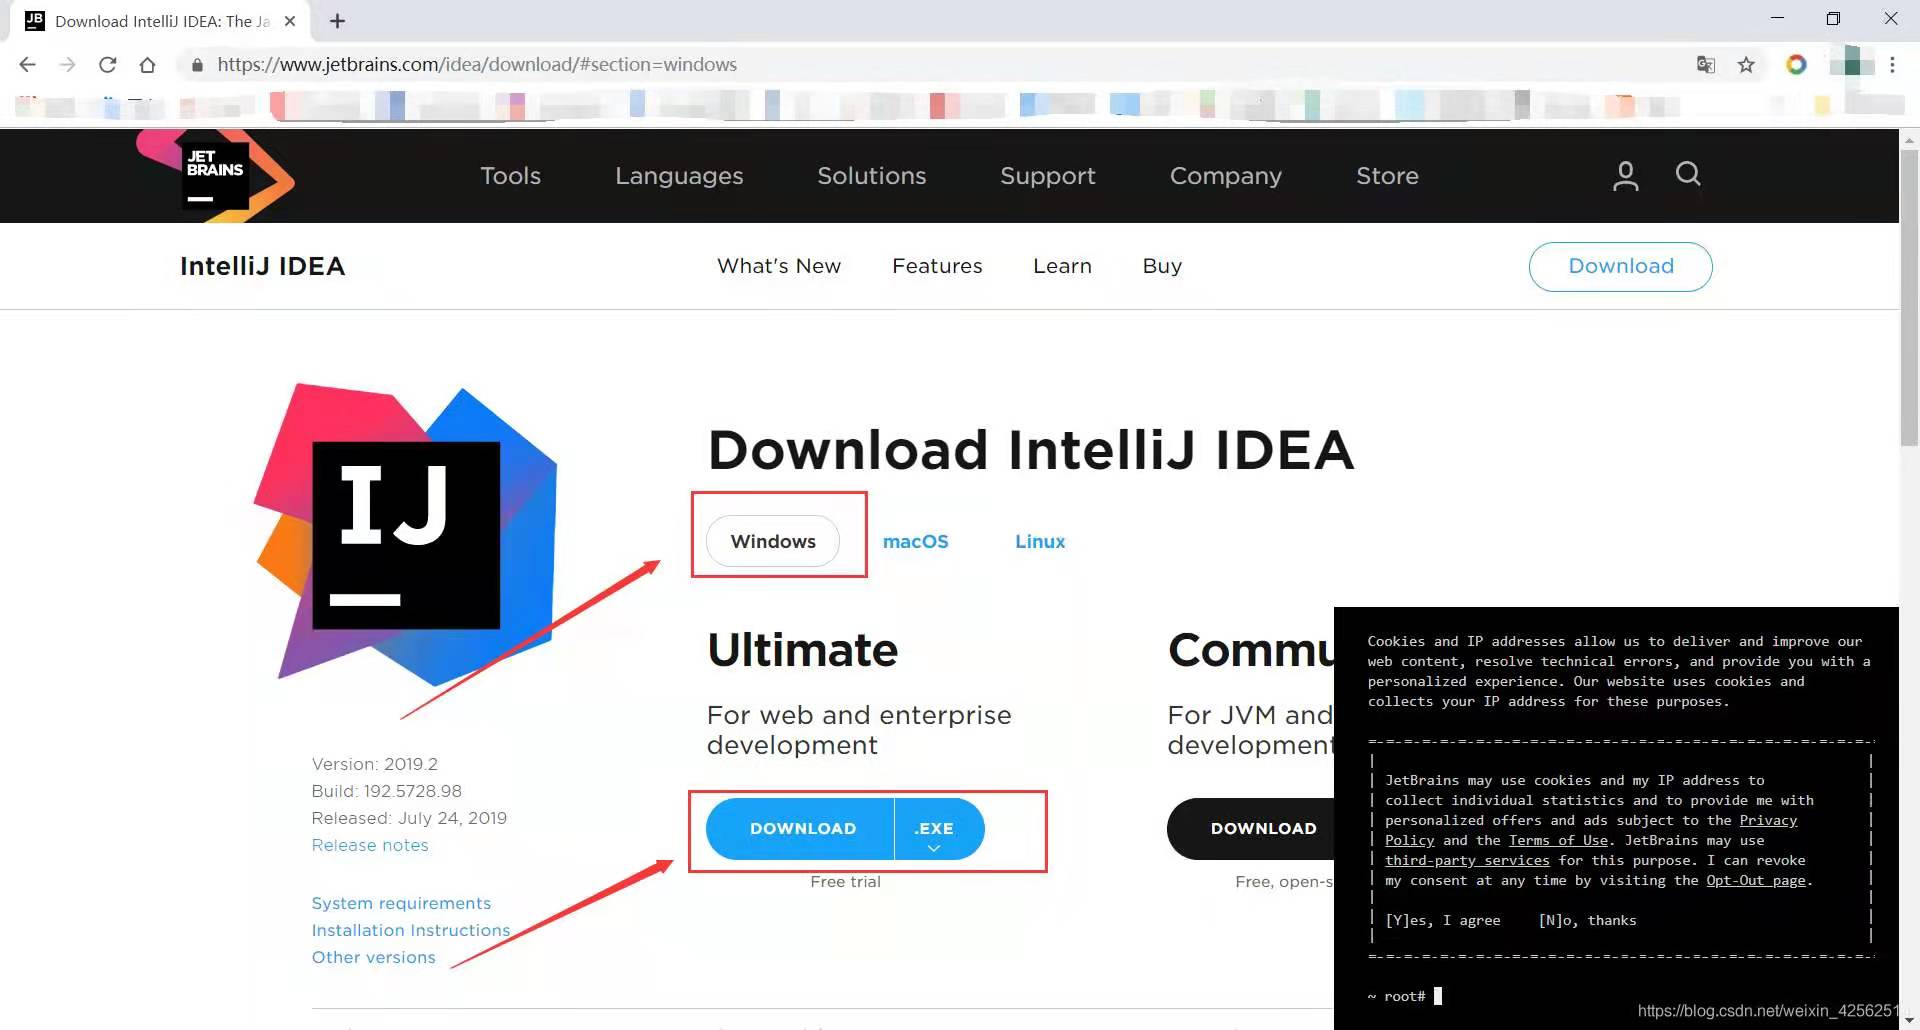Screen dimensions: 1920x1030
Task: Open the .EXE installer type dropdown
Action: [x=939, y=829]
